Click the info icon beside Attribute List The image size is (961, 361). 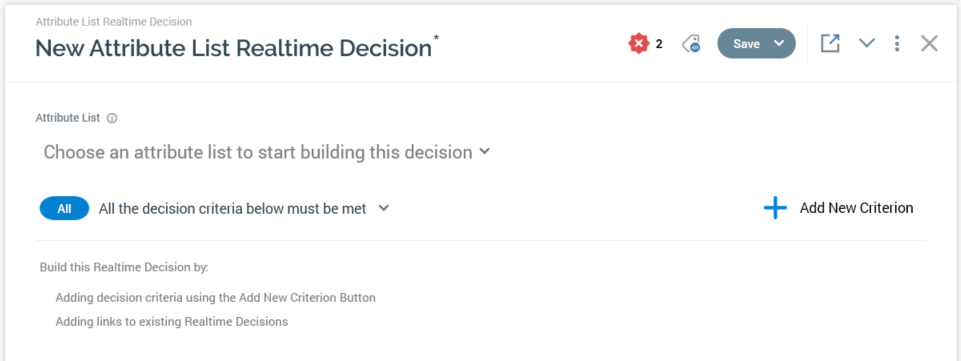(x=112, y=118)
